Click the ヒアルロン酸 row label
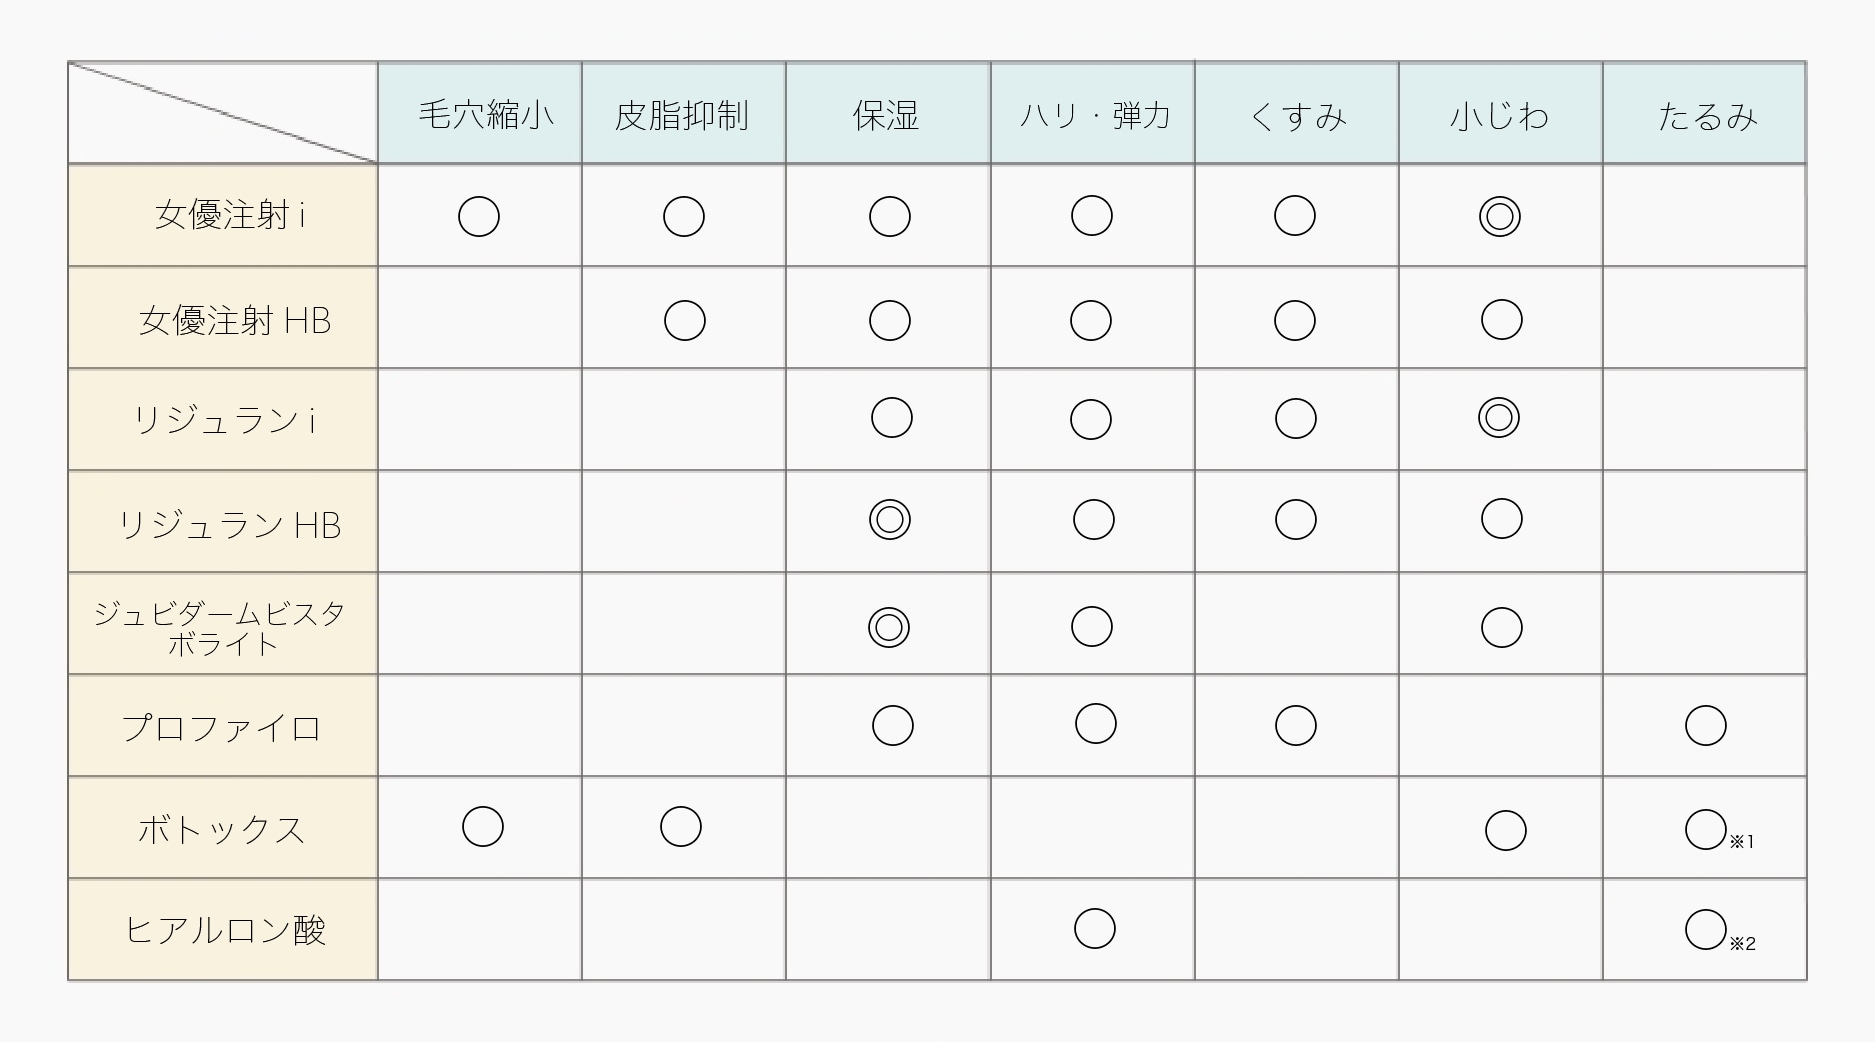The height and width of the screenshot is (1042, 1875). tap(223, 929)
